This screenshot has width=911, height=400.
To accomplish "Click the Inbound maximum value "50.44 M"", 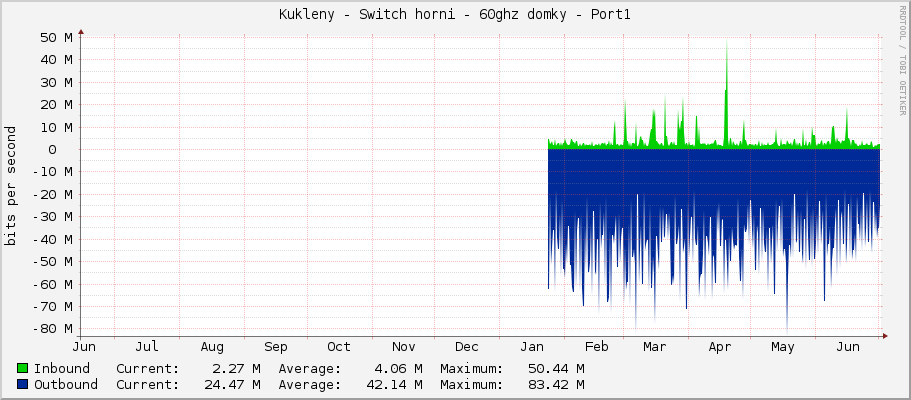I will pyautogui.click(x=555, y=369).
